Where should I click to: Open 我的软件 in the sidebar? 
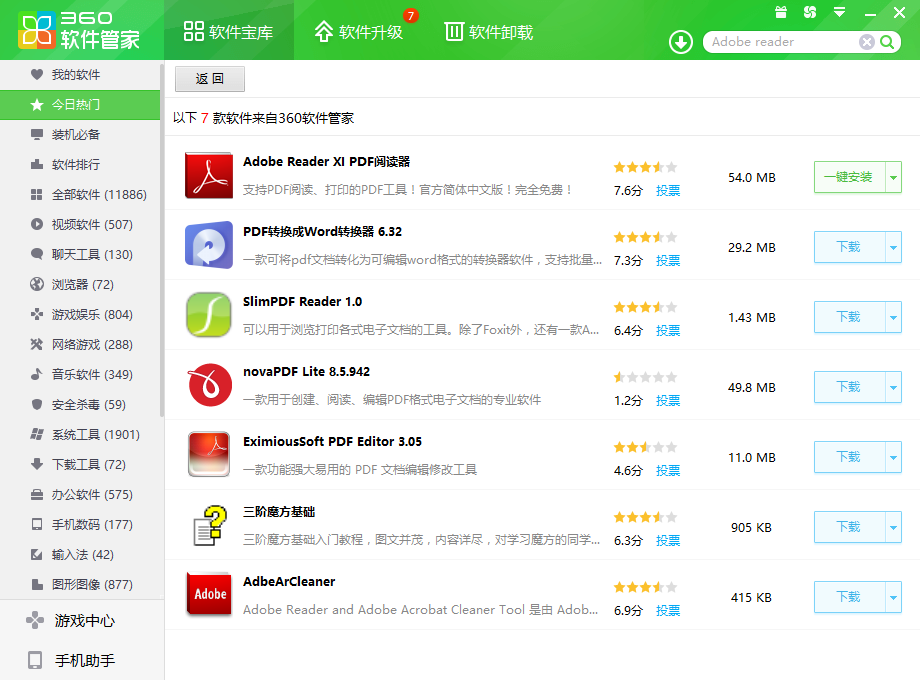80,75
